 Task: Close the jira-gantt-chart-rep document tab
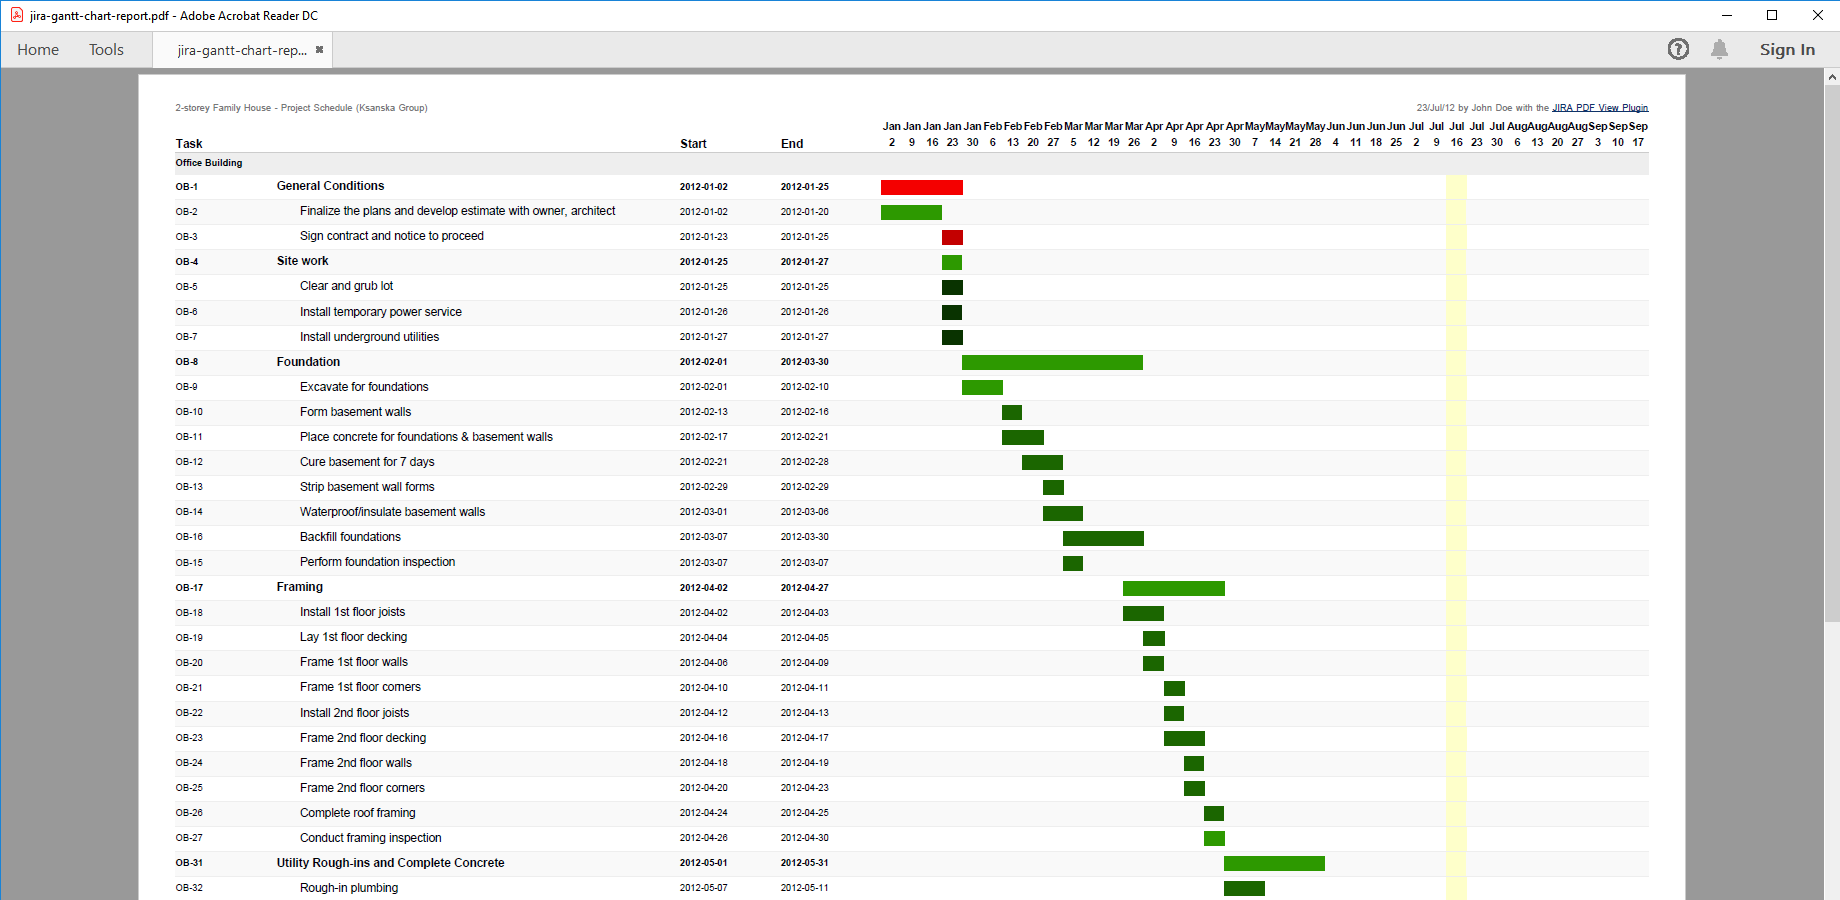pos(319,47)
